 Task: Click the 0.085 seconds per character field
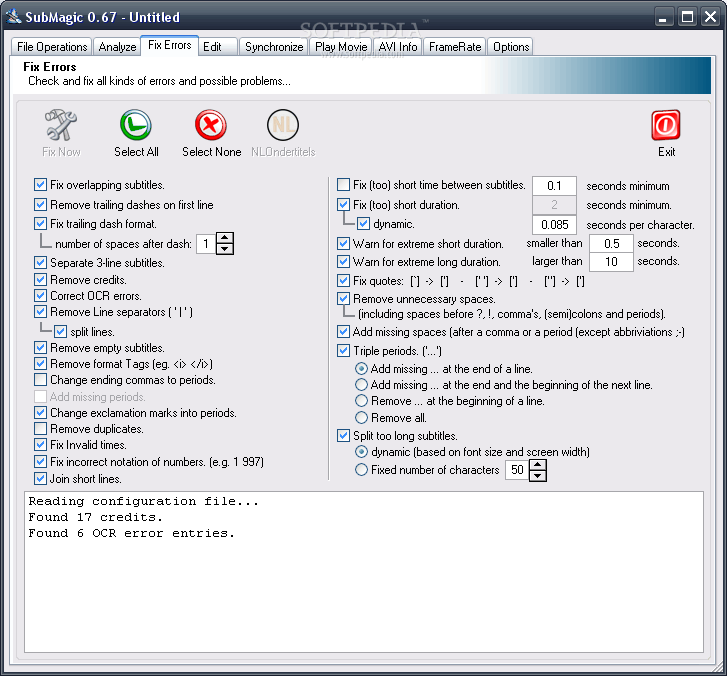[x=554, y=225]
